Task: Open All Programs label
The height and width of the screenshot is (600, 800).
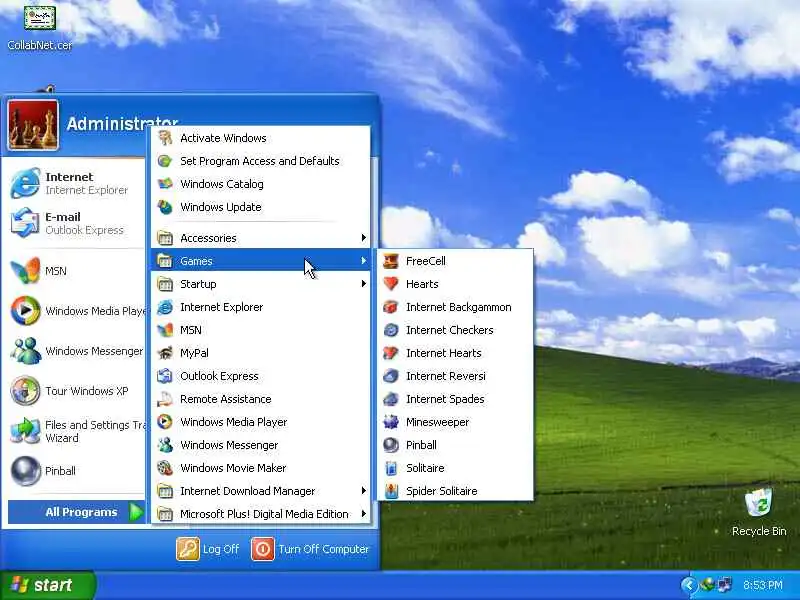Action: click(x=81, y=512)
